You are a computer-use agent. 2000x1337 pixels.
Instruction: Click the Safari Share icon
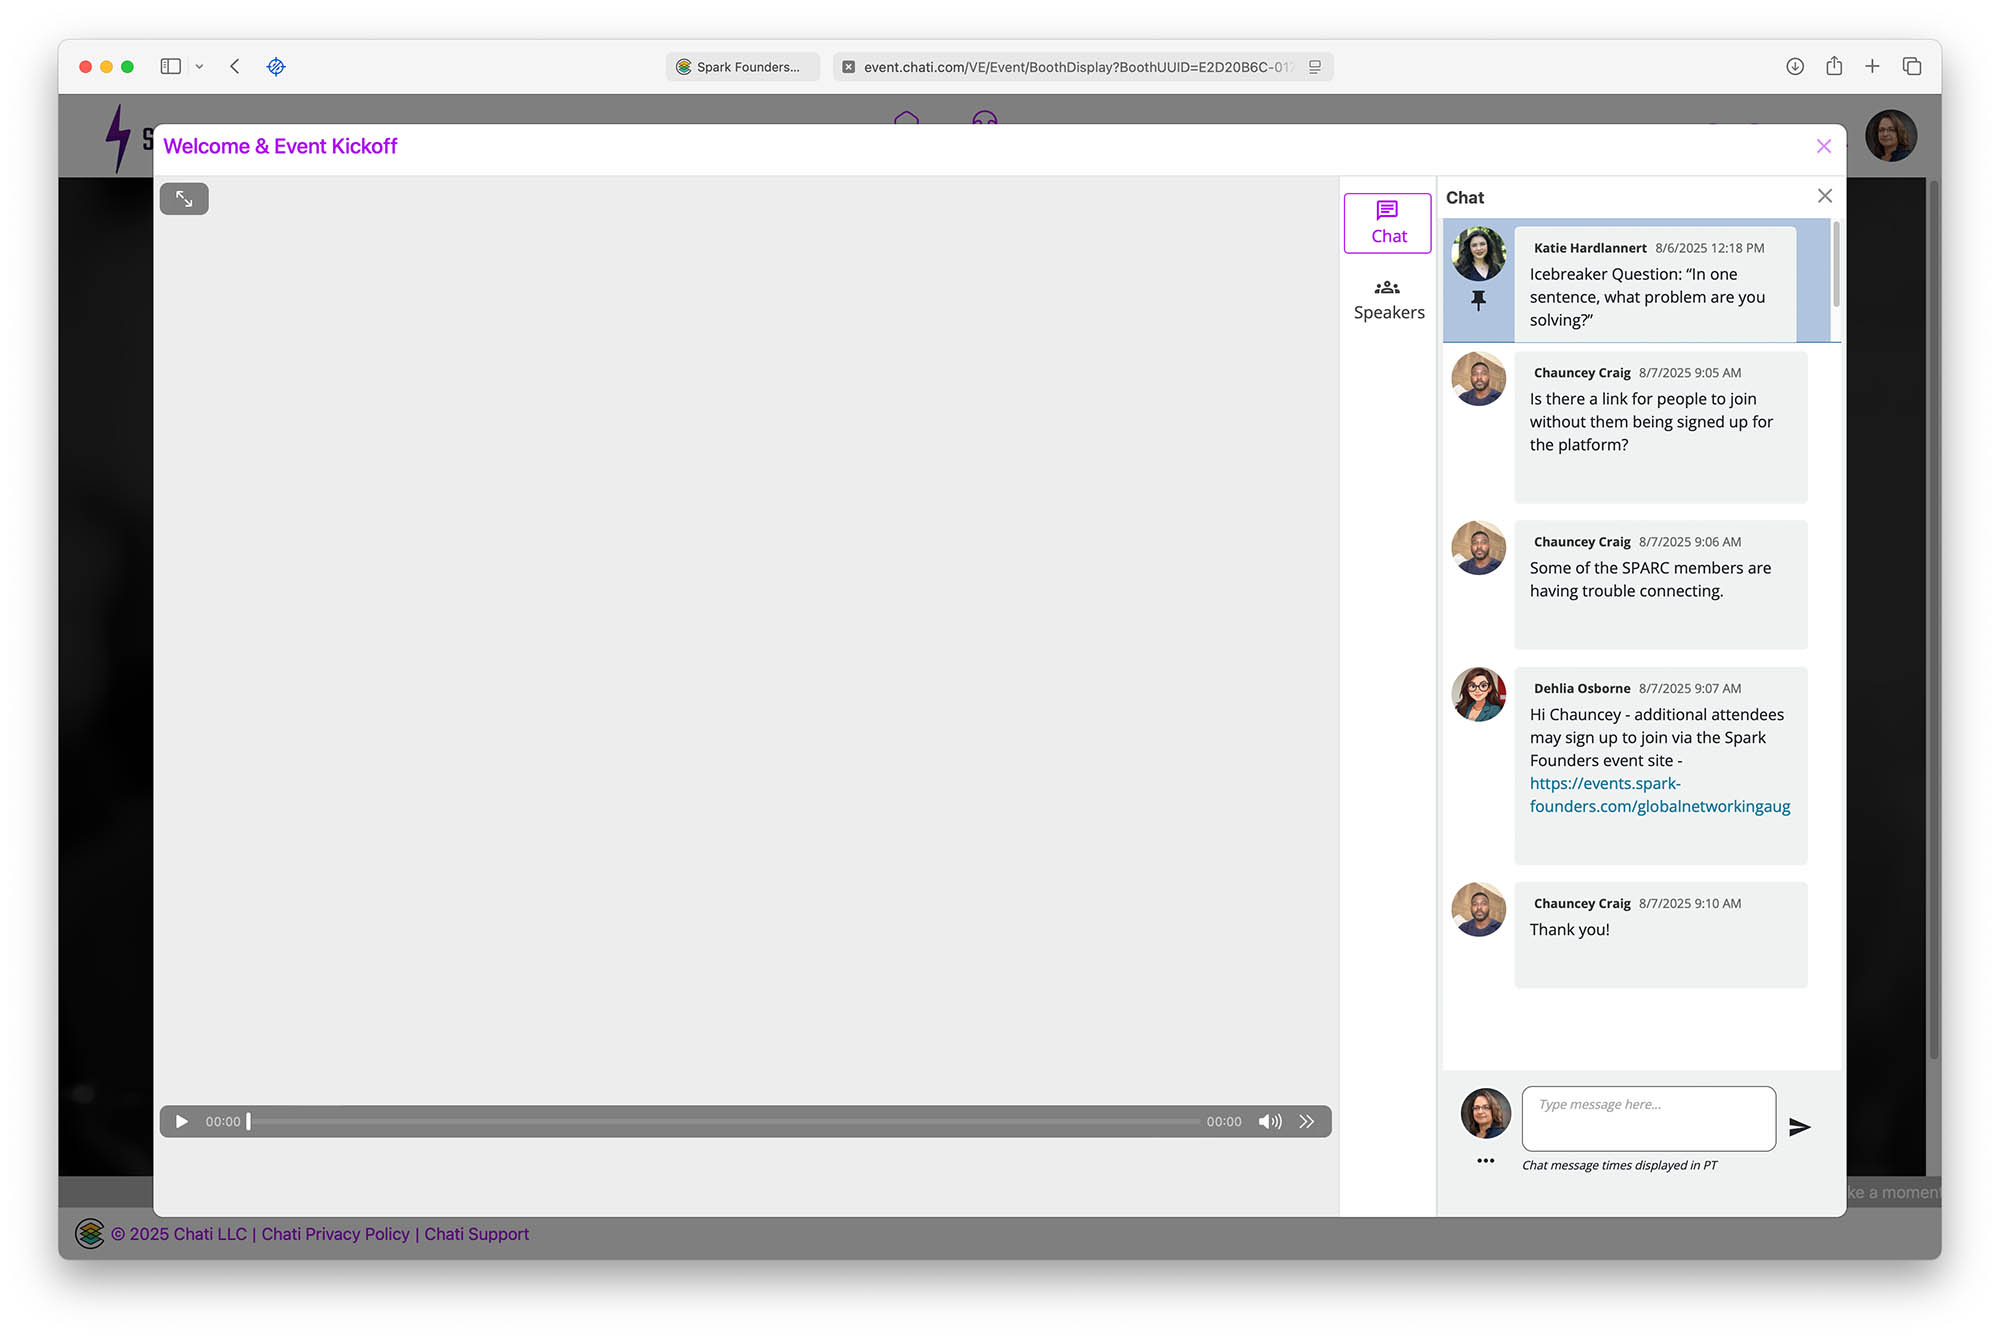[x=1833, y=66]
